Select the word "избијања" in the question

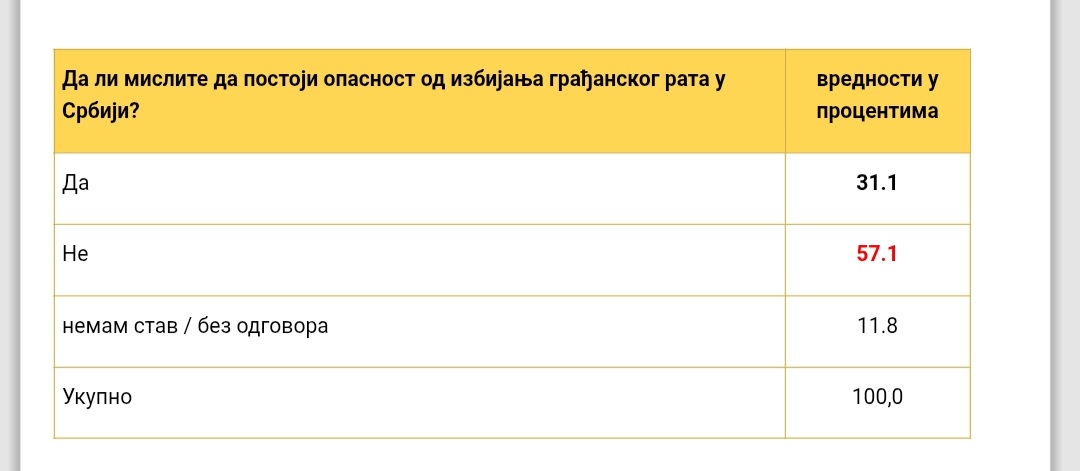click(x=489, y=78)
